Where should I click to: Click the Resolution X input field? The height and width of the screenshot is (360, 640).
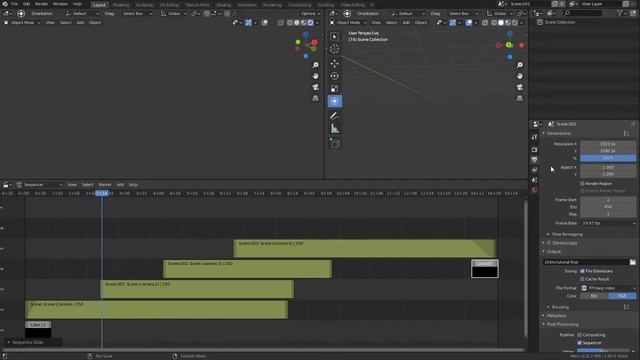[x=608, y=144]
